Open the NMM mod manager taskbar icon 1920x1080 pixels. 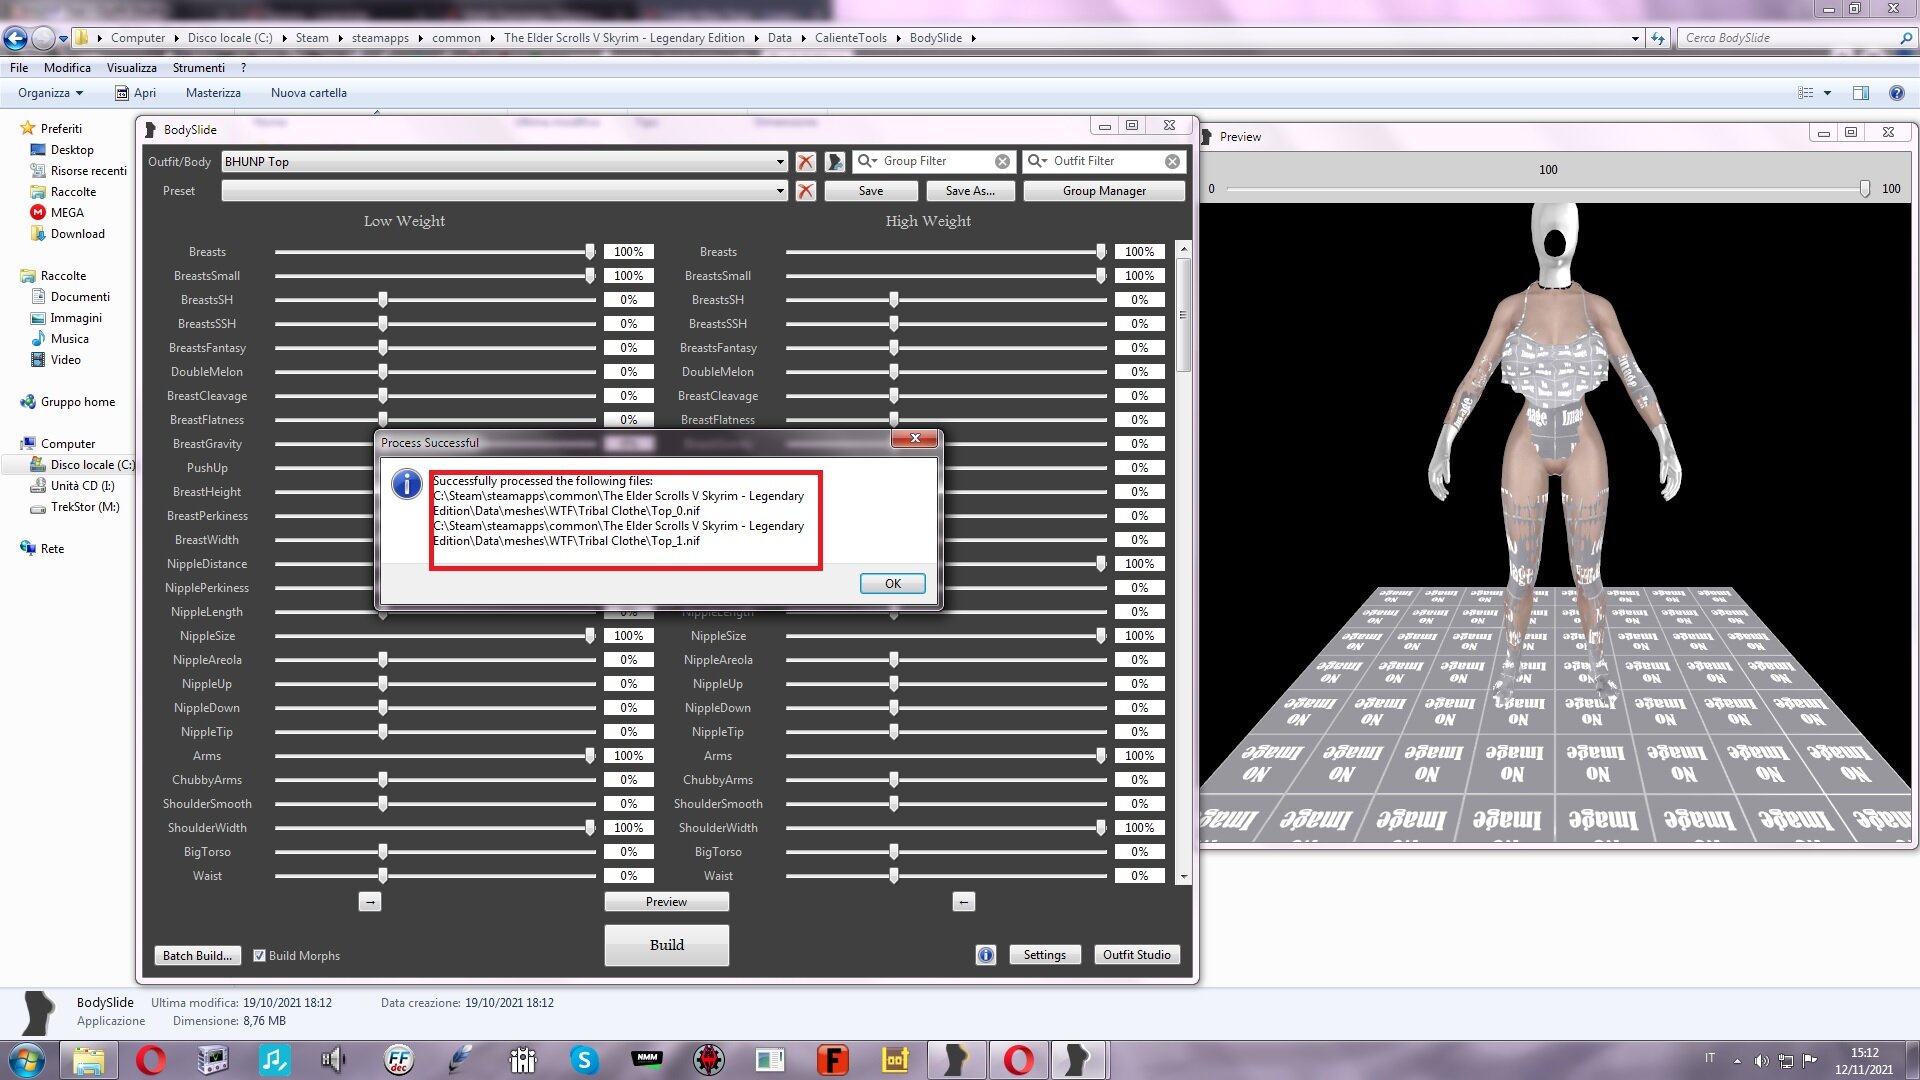(647, 1060)
